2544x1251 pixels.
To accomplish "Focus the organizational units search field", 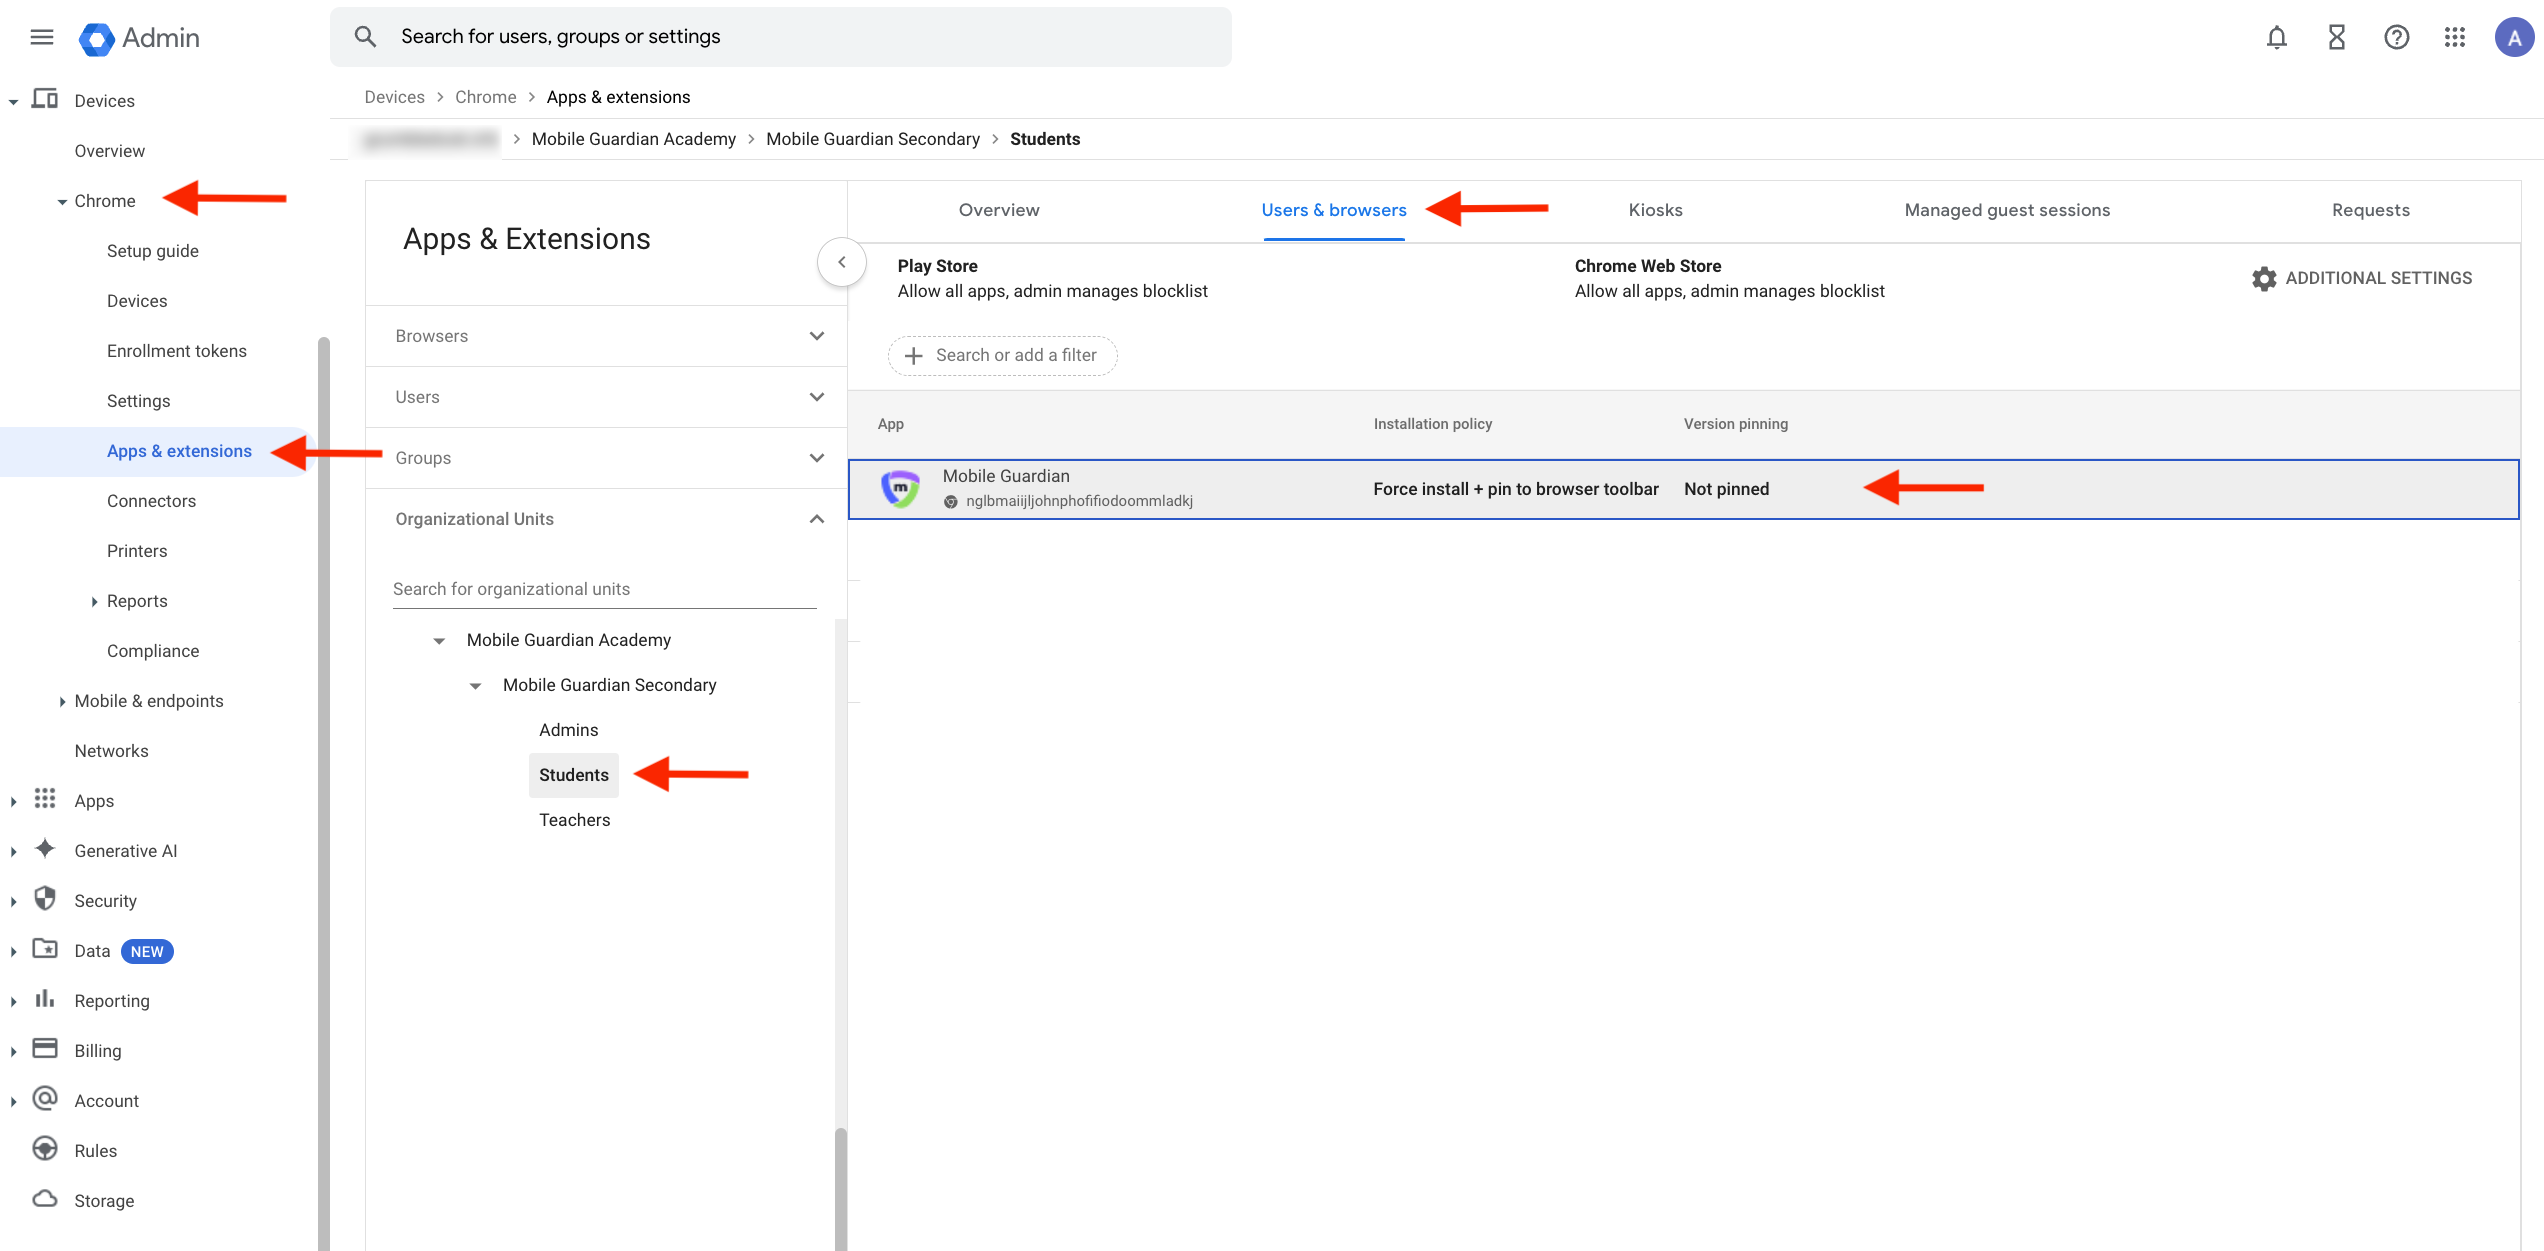I will [x=604, y=589].
